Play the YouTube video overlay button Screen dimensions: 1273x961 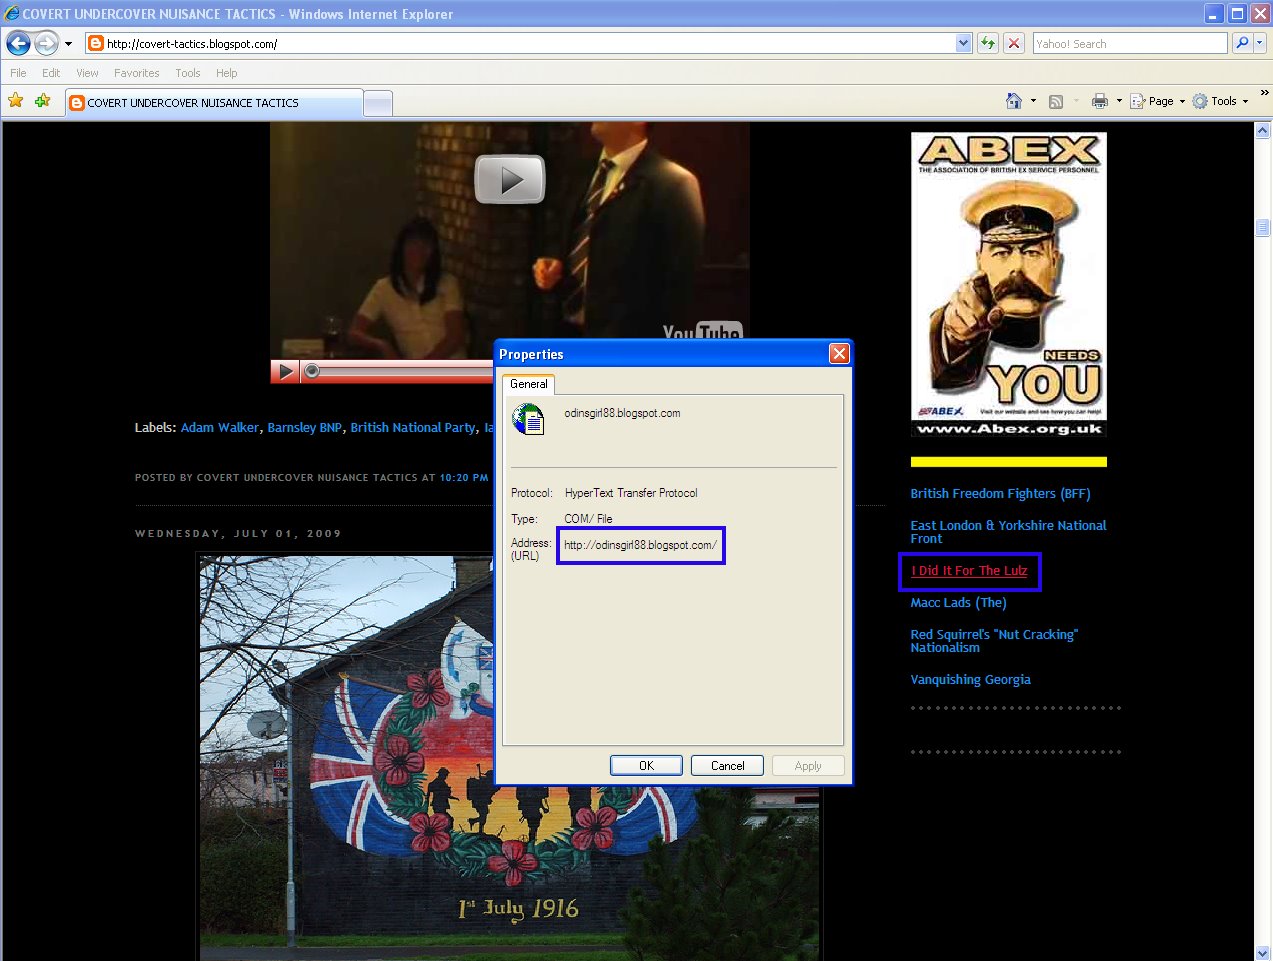point(510,179)
